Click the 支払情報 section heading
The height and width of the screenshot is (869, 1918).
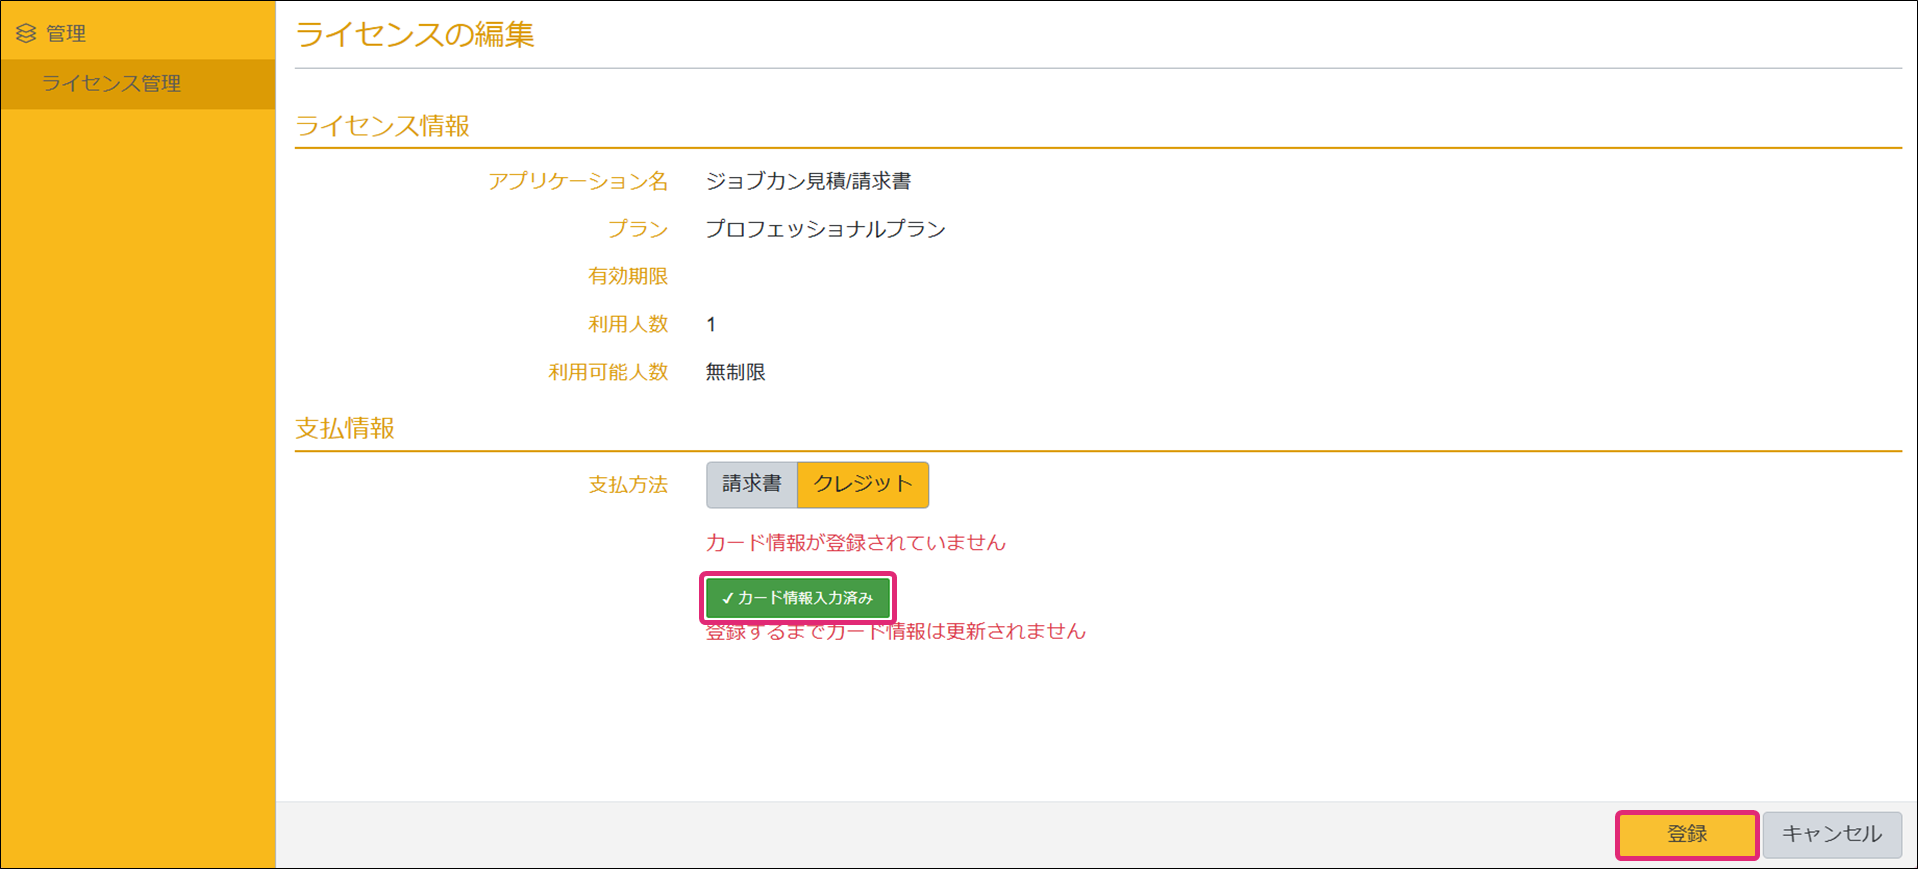[x=345, y=429]
